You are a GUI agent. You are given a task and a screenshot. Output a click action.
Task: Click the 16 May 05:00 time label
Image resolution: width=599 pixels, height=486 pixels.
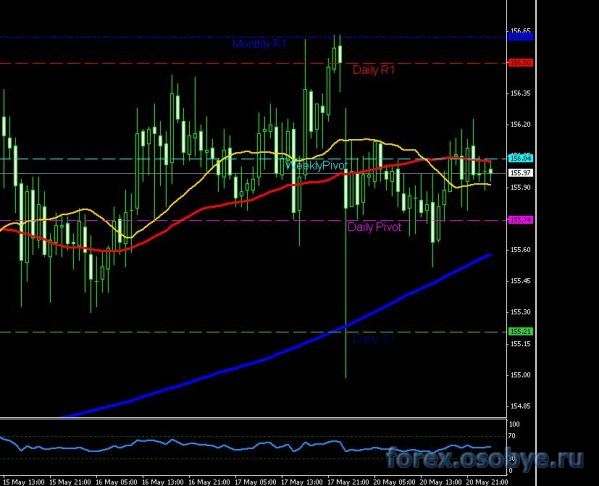point(117,482)
